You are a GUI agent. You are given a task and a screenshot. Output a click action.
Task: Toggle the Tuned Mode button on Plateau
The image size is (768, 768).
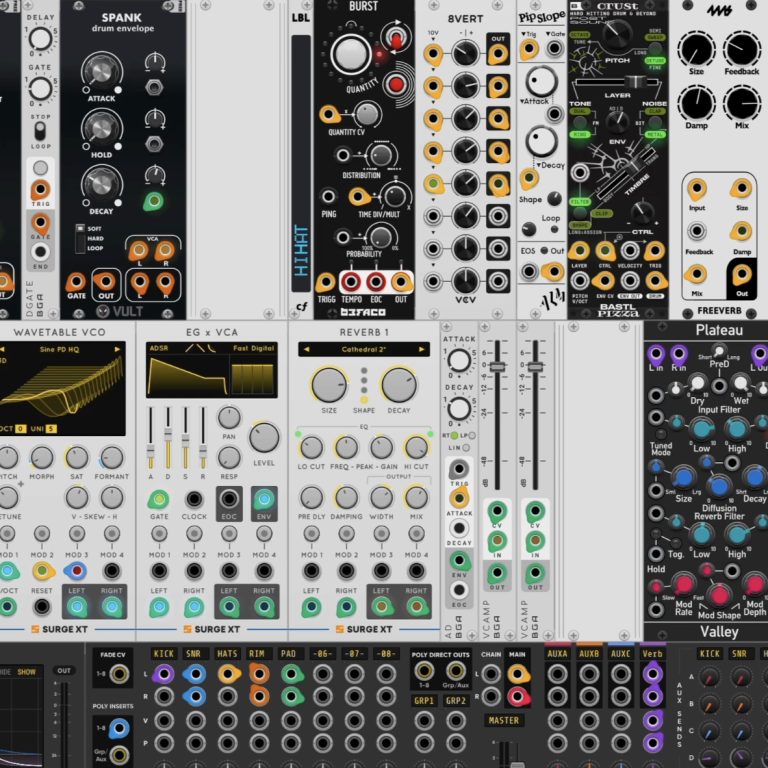click(661, 434)
